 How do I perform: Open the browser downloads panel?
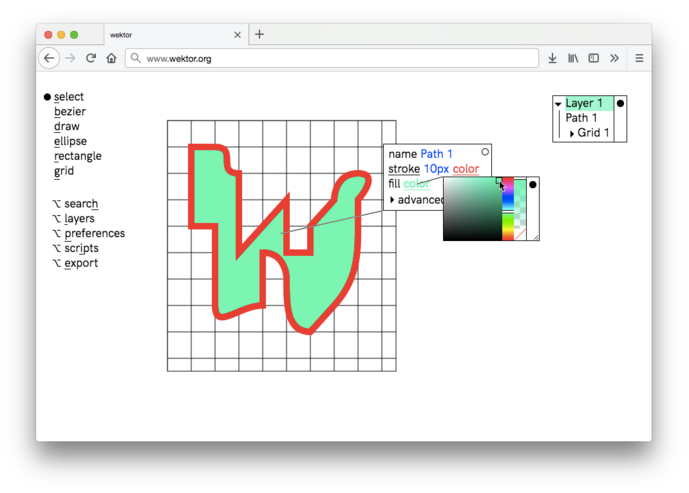point(552,59)
